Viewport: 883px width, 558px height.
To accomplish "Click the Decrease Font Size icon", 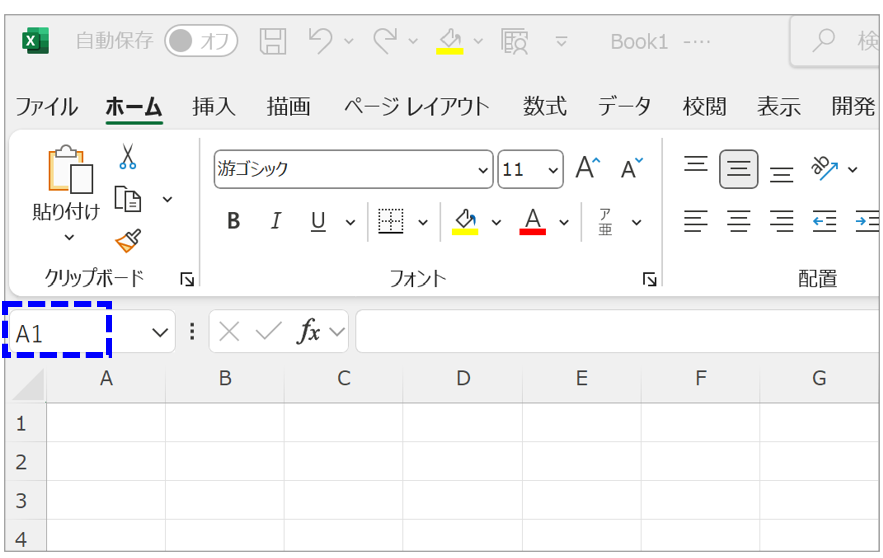I will pyautogui.click(x=632, y=168).
